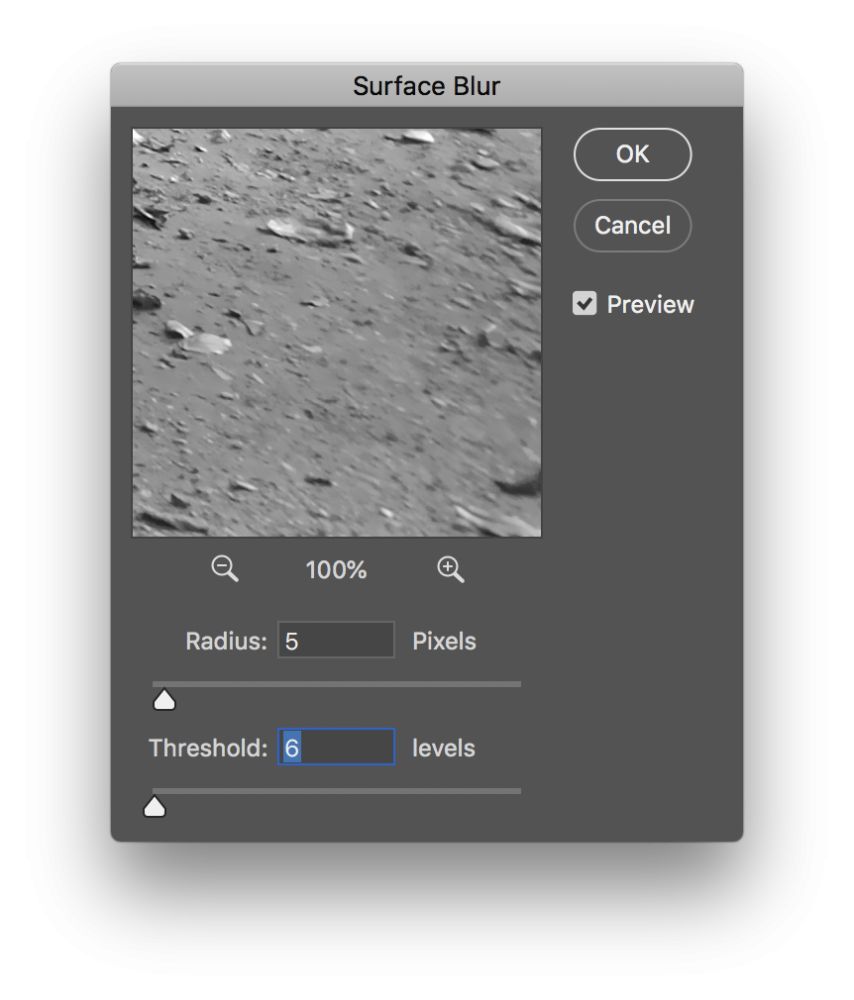Click the Radius label
This screenshot has width=854, height=1000.
226,641
